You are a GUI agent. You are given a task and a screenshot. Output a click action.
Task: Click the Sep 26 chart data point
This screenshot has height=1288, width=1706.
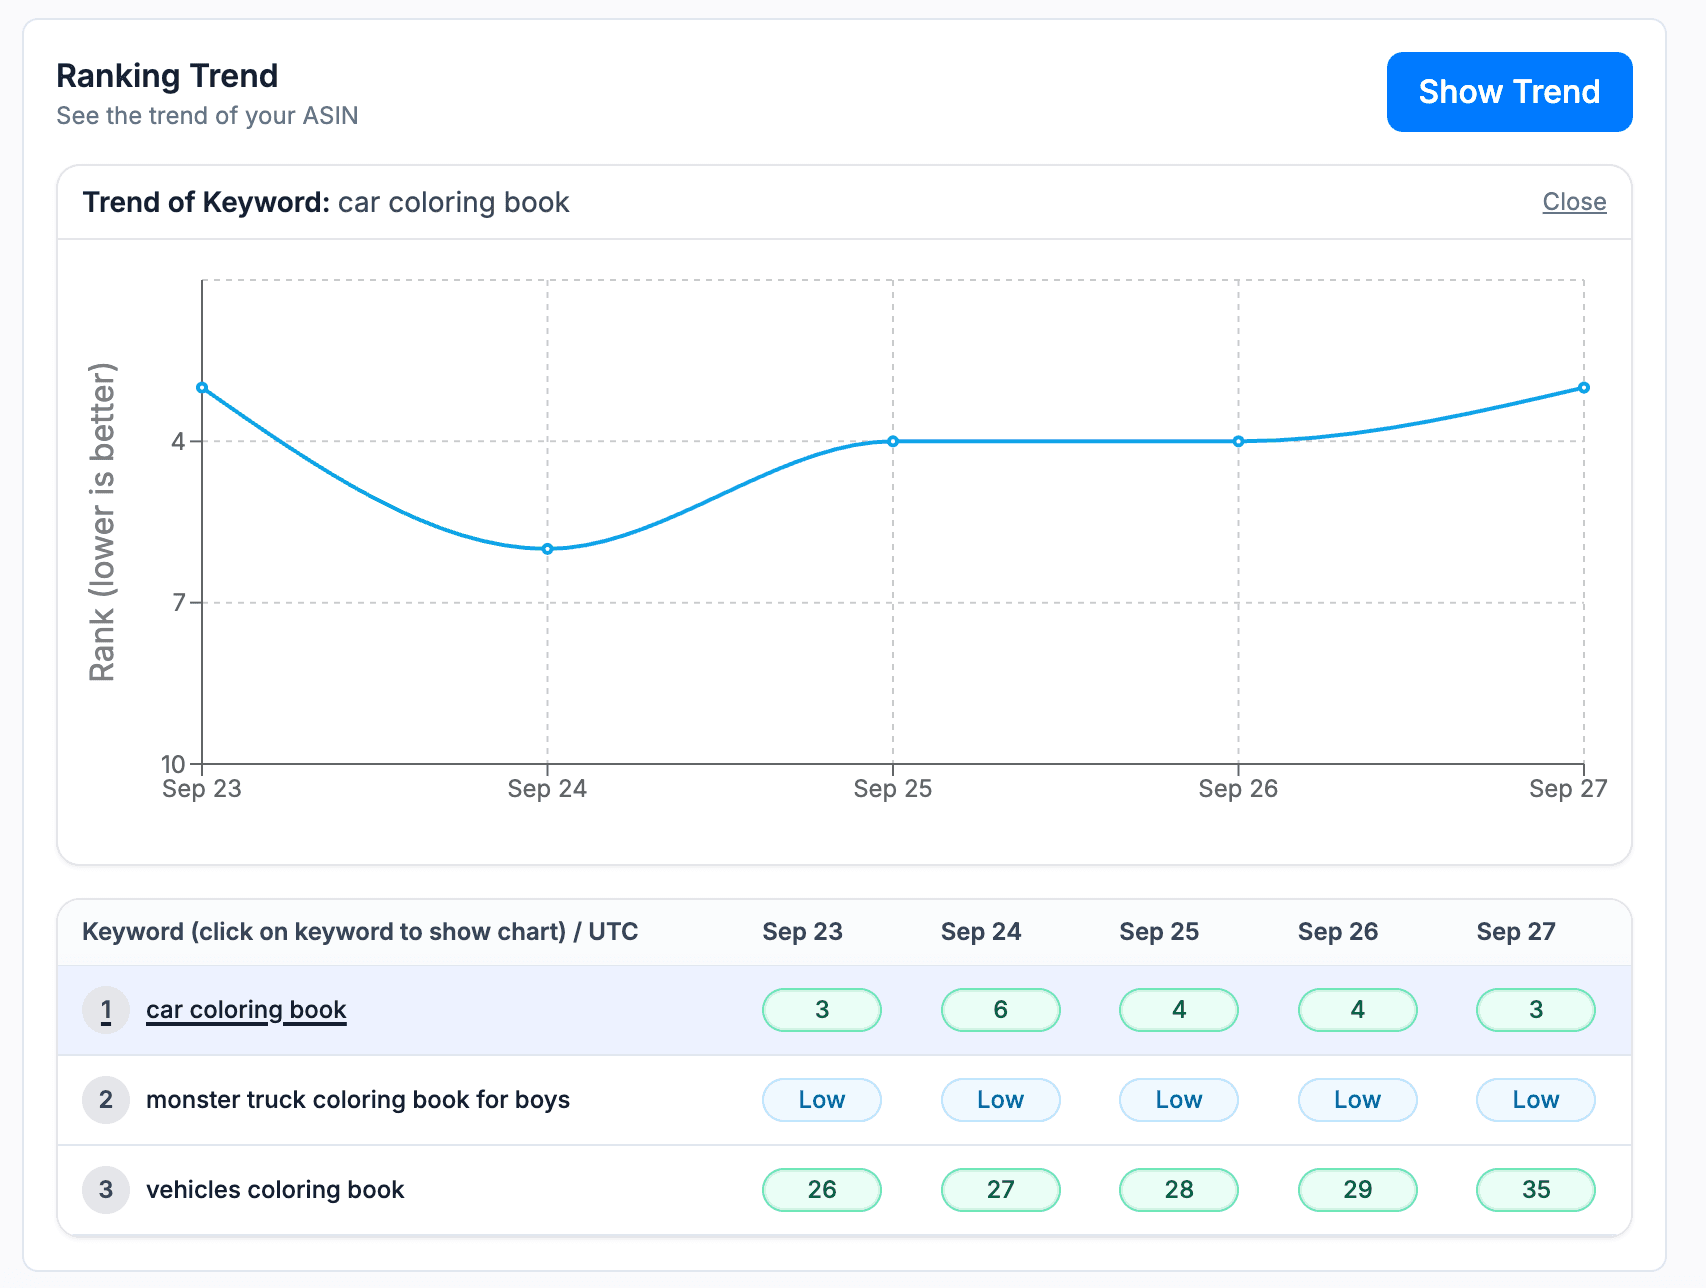(x=1238, y=441)
